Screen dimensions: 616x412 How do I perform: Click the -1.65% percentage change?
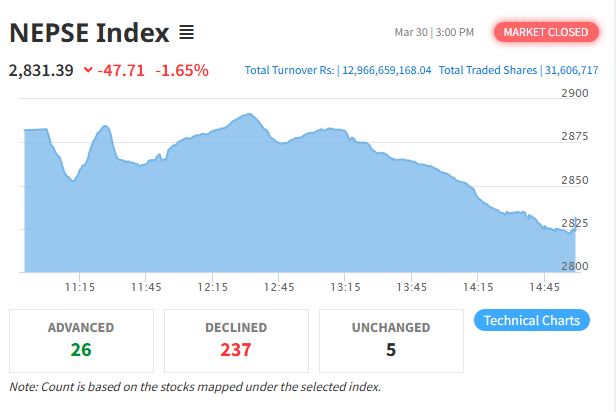click(182, 70)
